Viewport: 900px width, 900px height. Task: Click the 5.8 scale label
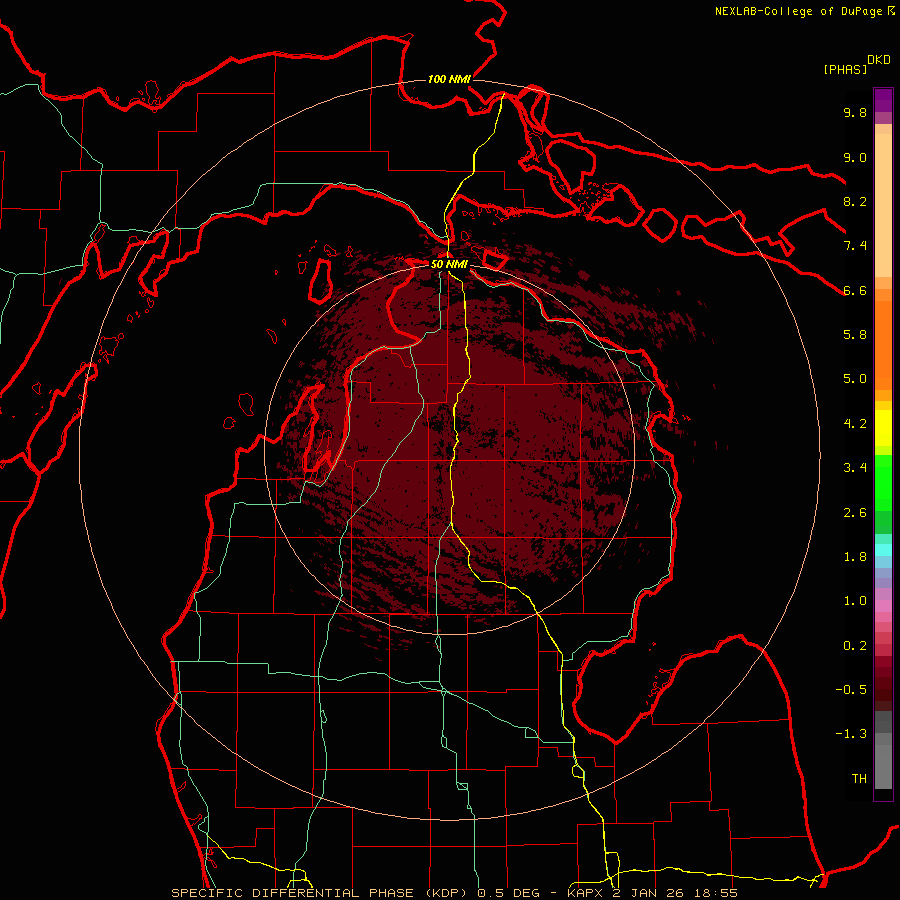855,335
